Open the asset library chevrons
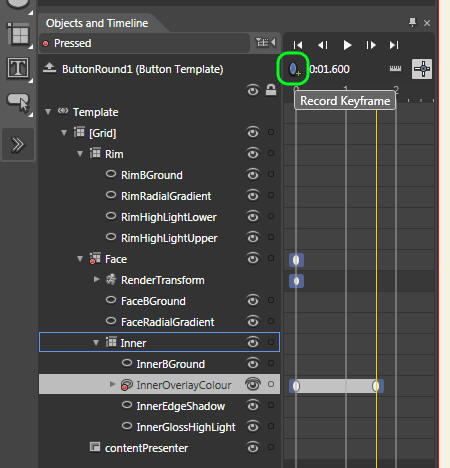 17,144
